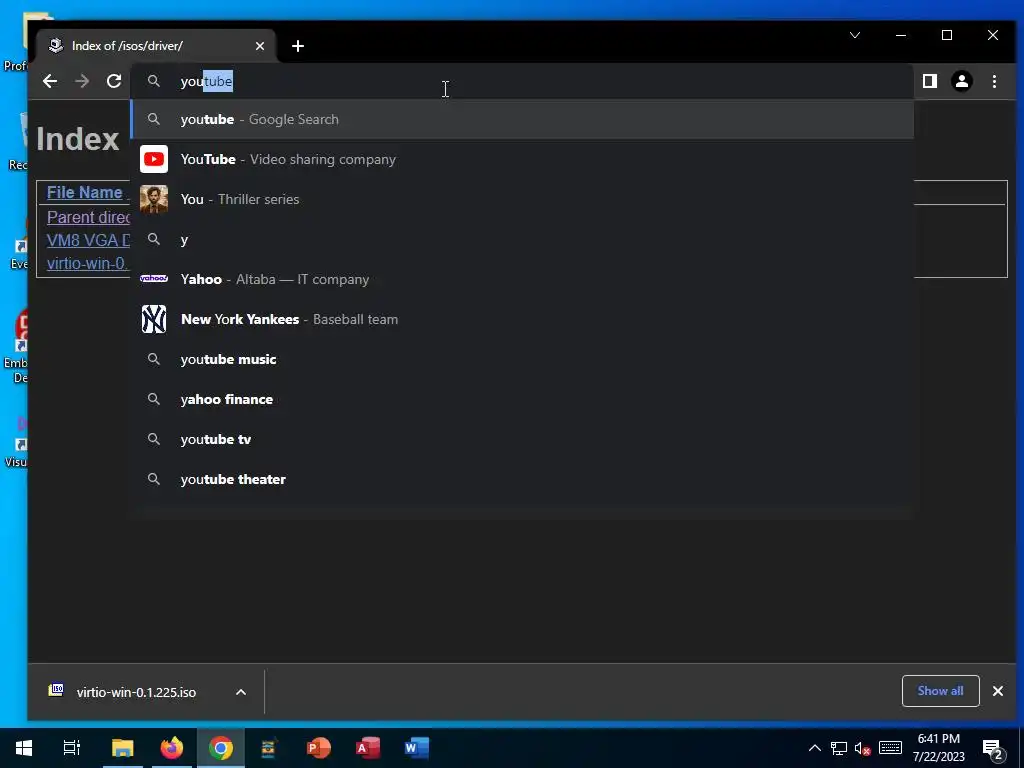Open Chrome side panel icon

click(929, 81)
